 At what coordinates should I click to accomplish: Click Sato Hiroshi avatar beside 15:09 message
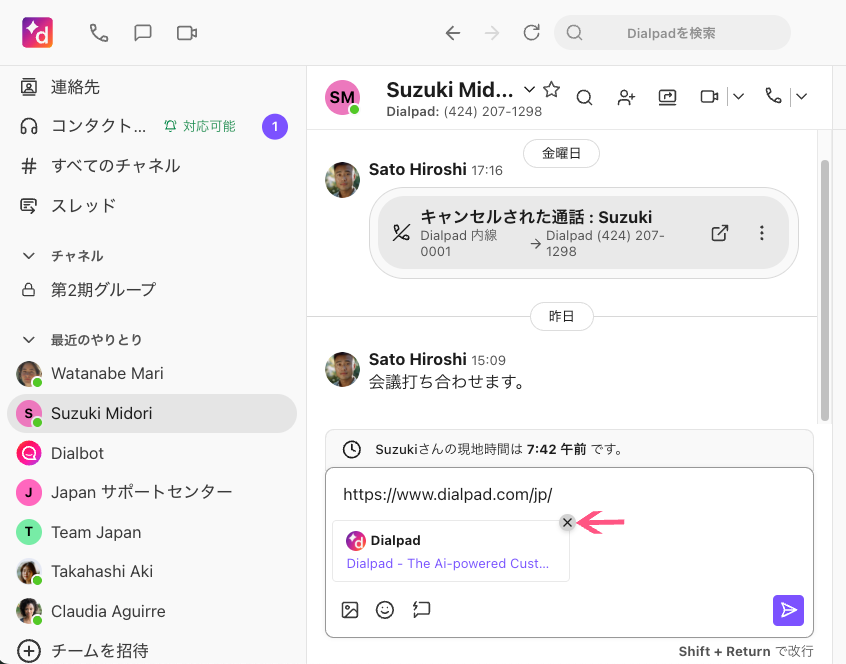pyautogui.click(x=342, y=369)
